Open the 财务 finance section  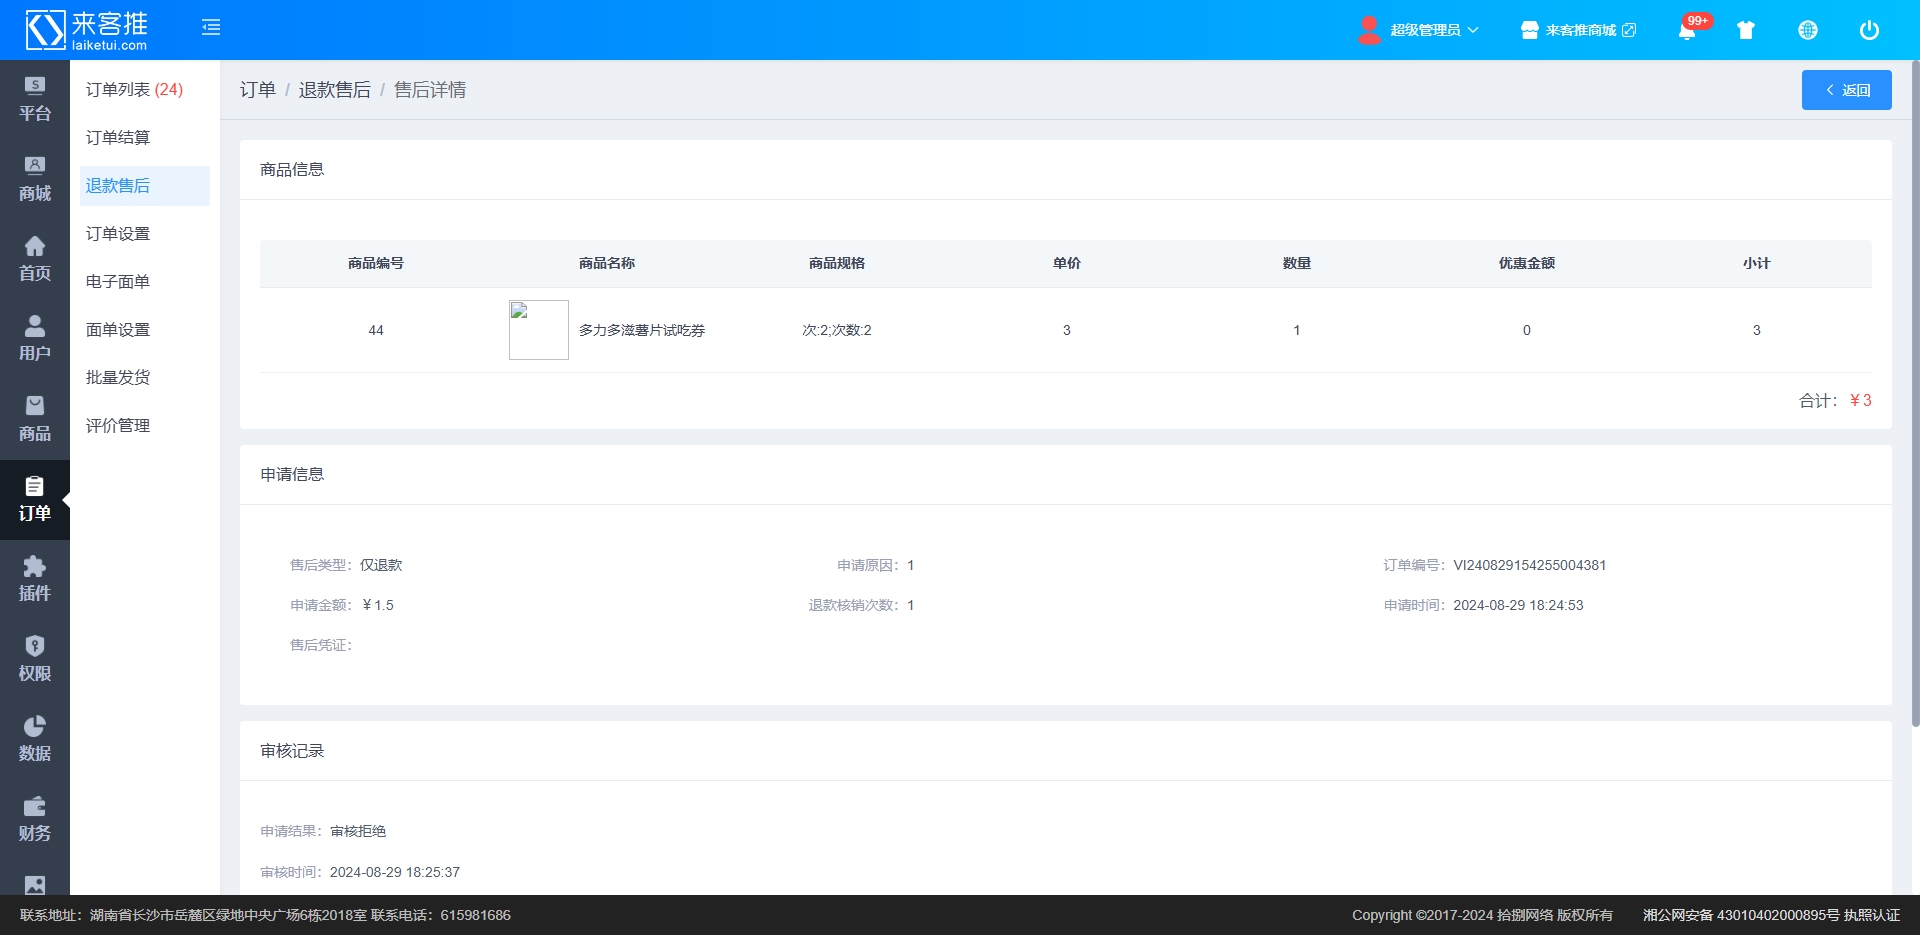[x=35, y=819]
